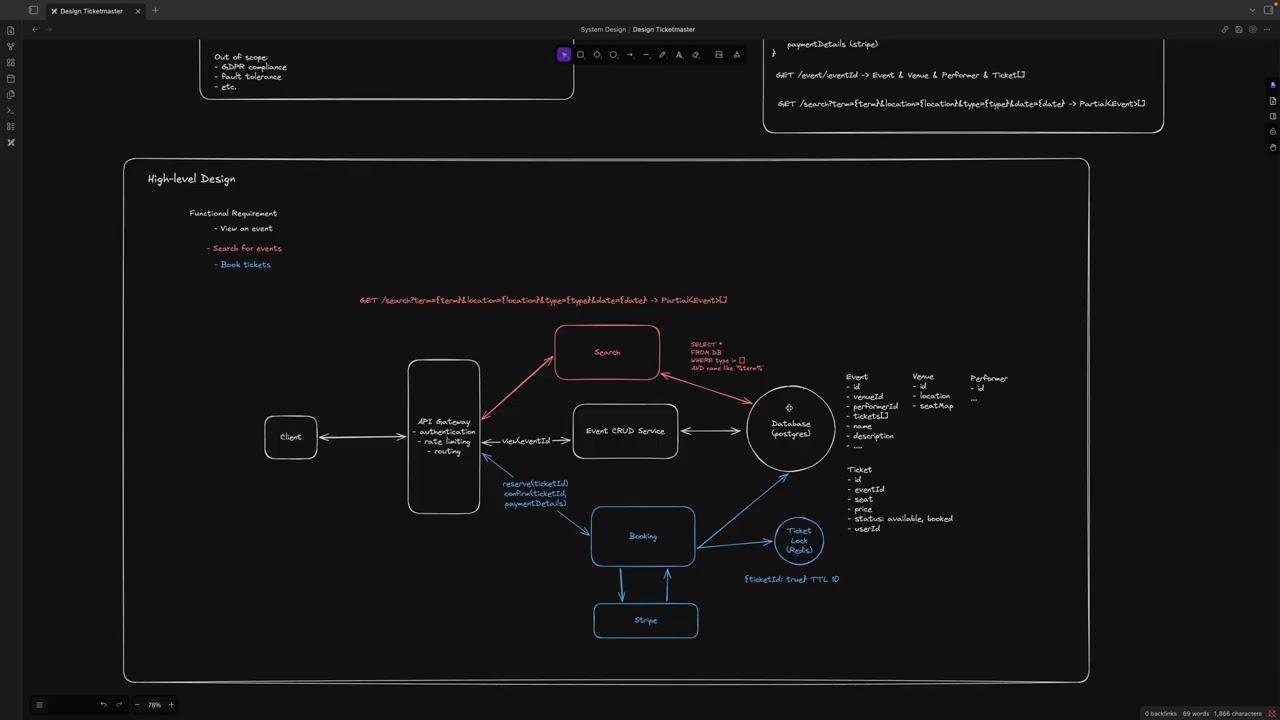Toggle the hand pan tool

coord(1273,147)
